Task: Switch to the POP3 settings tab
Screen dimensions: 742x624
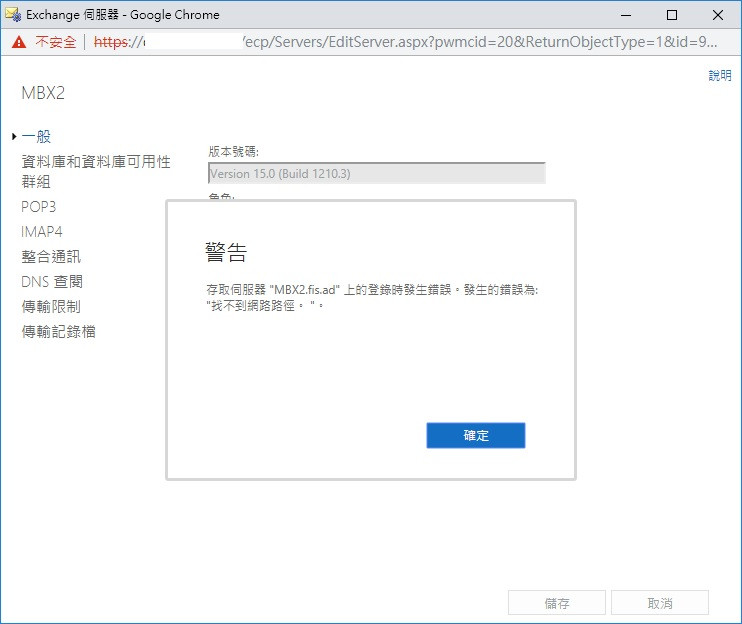Action: [38, 207]
